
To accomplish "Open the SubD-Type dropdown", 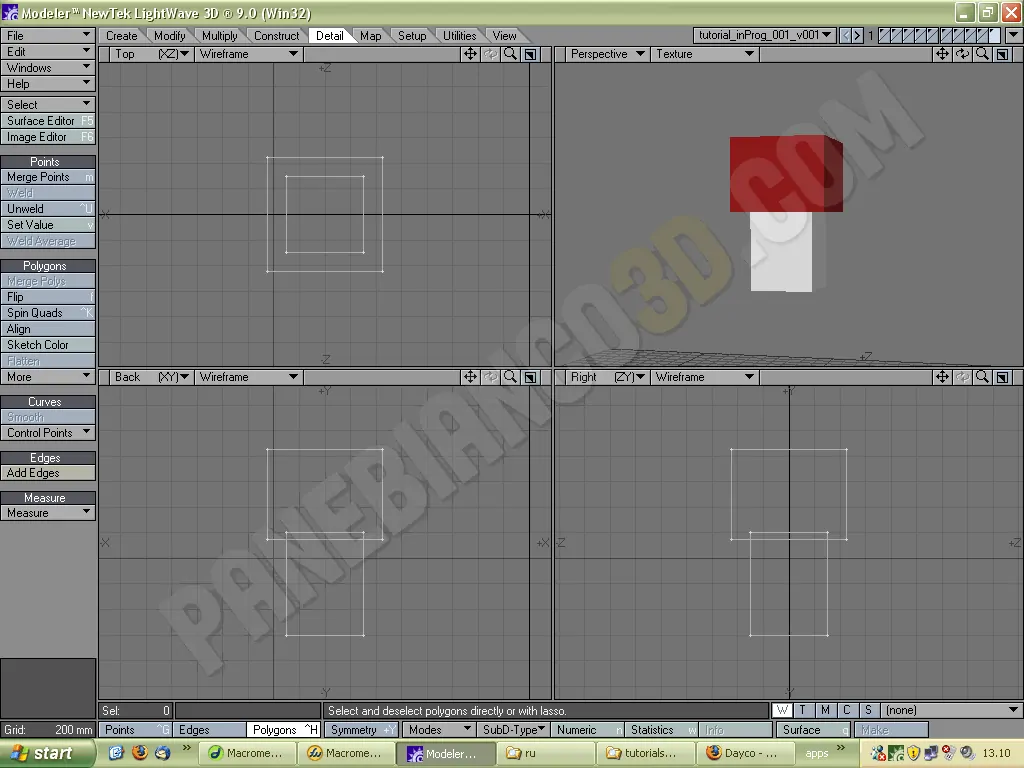I will tap(513, 729).
